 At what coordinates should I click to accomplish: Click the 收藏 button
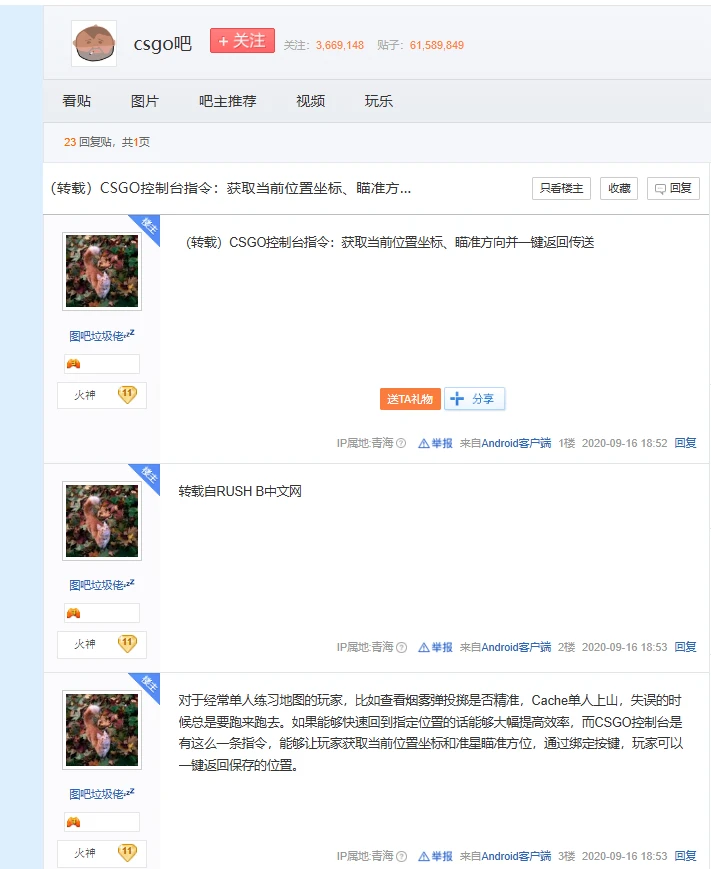point(619,188)
